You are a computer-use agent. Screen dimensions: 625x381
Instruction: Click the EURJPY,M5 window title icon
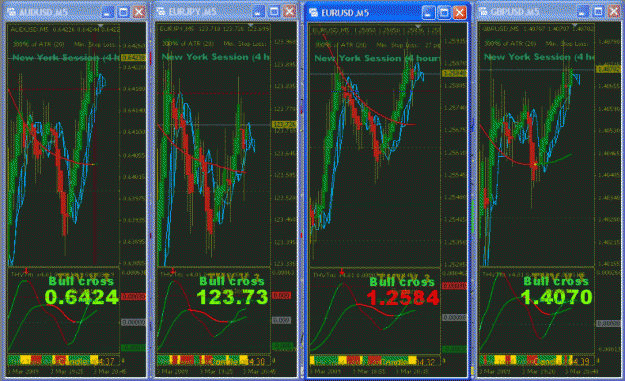pos(161,12)
